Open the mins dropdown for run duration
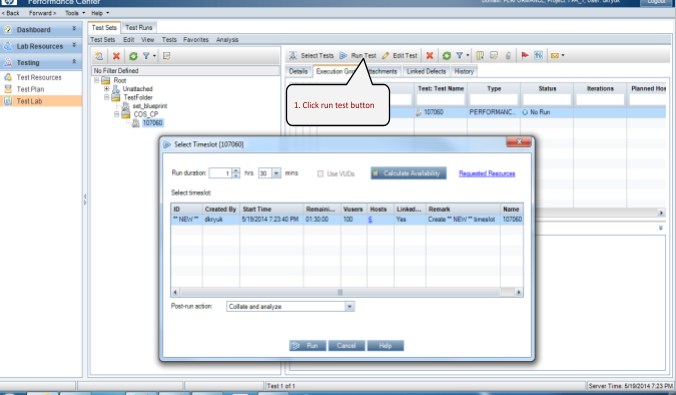Screen dimensions: 676x395 pos(276,173)
